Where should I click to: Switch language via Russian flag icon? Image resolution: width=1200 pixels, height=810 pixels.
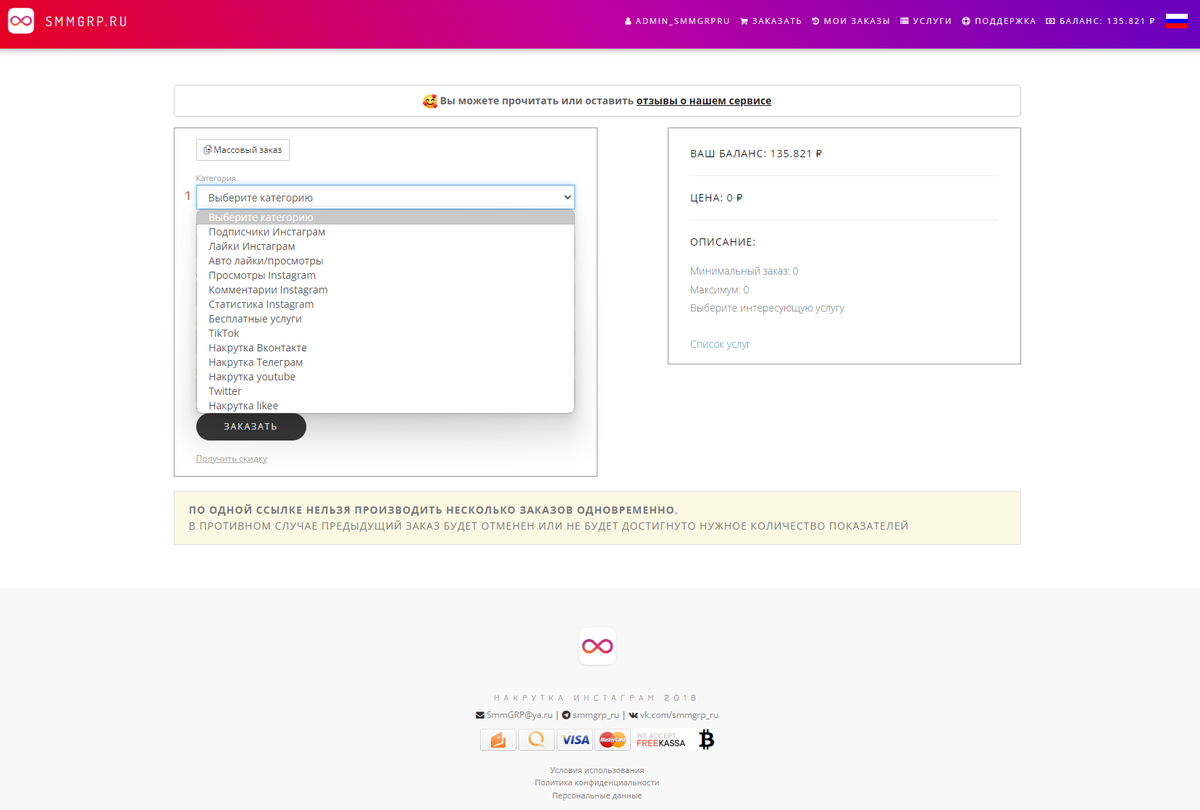point(1176,21)
